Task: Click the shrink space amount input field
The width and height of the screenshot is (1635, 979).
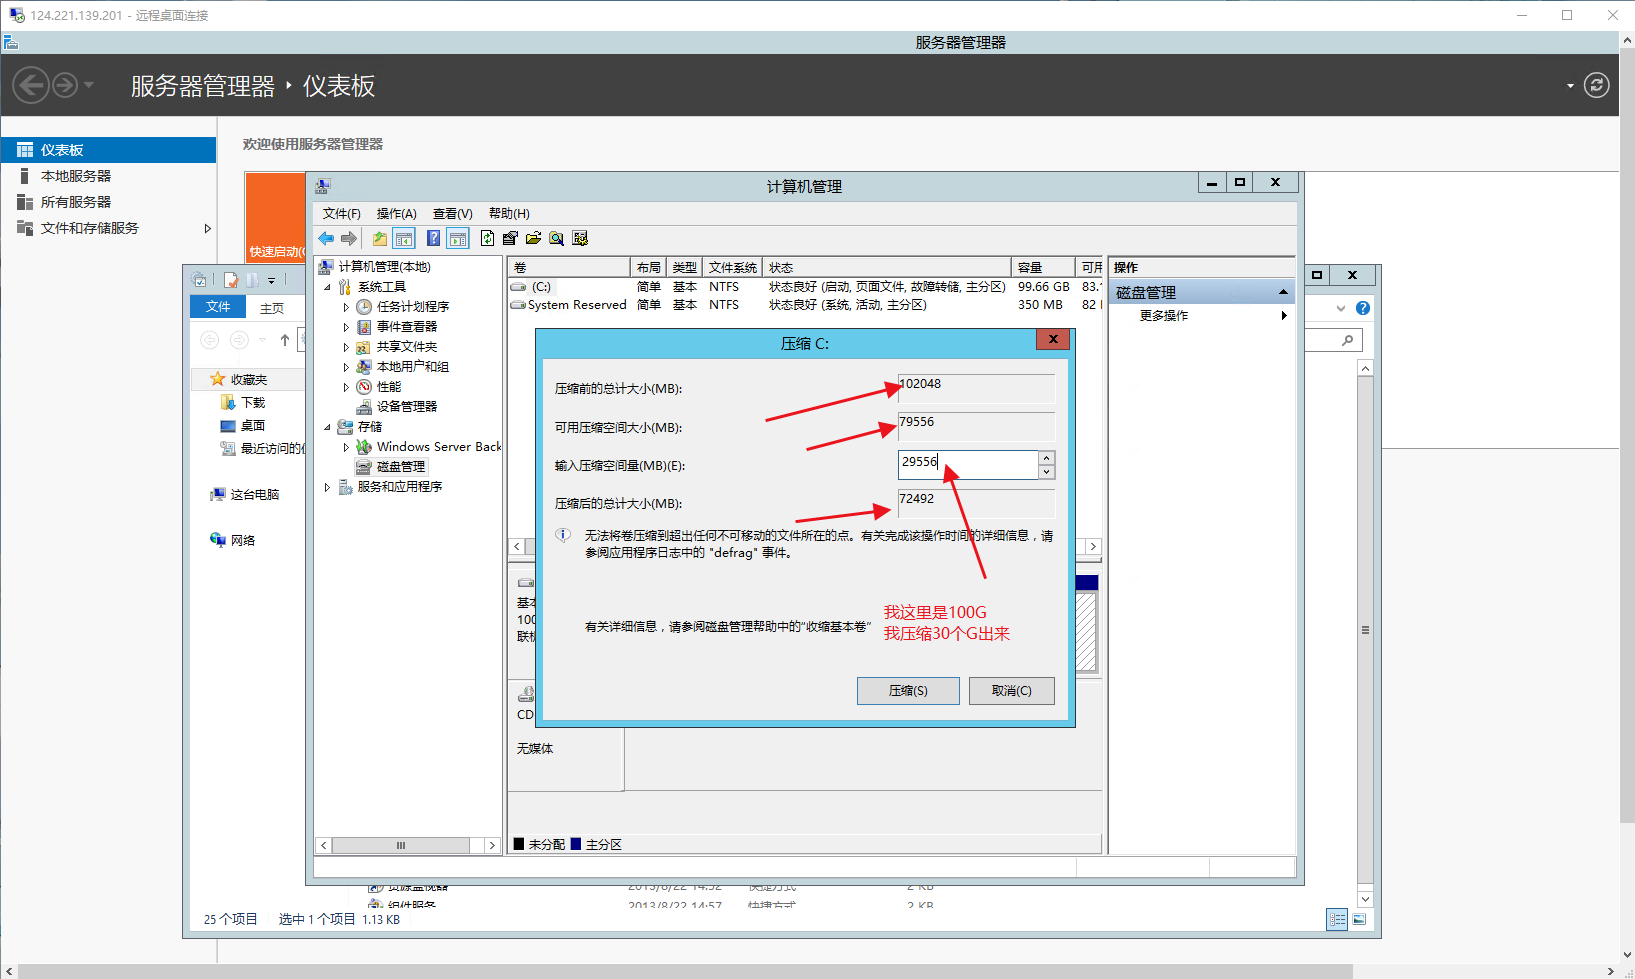Action: (x=967, y=464)
